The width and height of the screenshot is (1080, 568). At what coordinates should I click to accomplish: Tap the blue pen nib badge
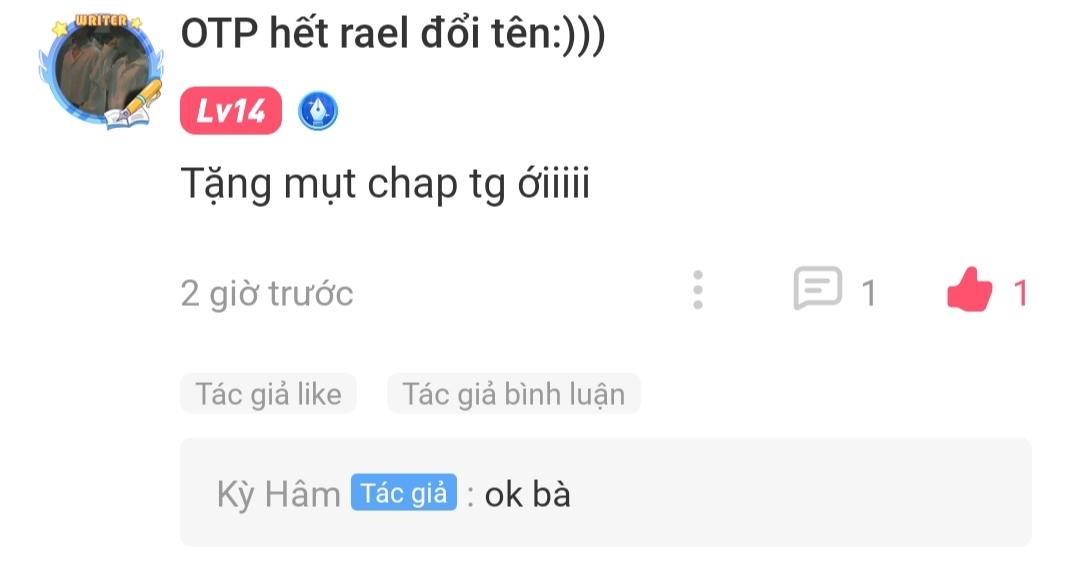(x=318, y=112)
